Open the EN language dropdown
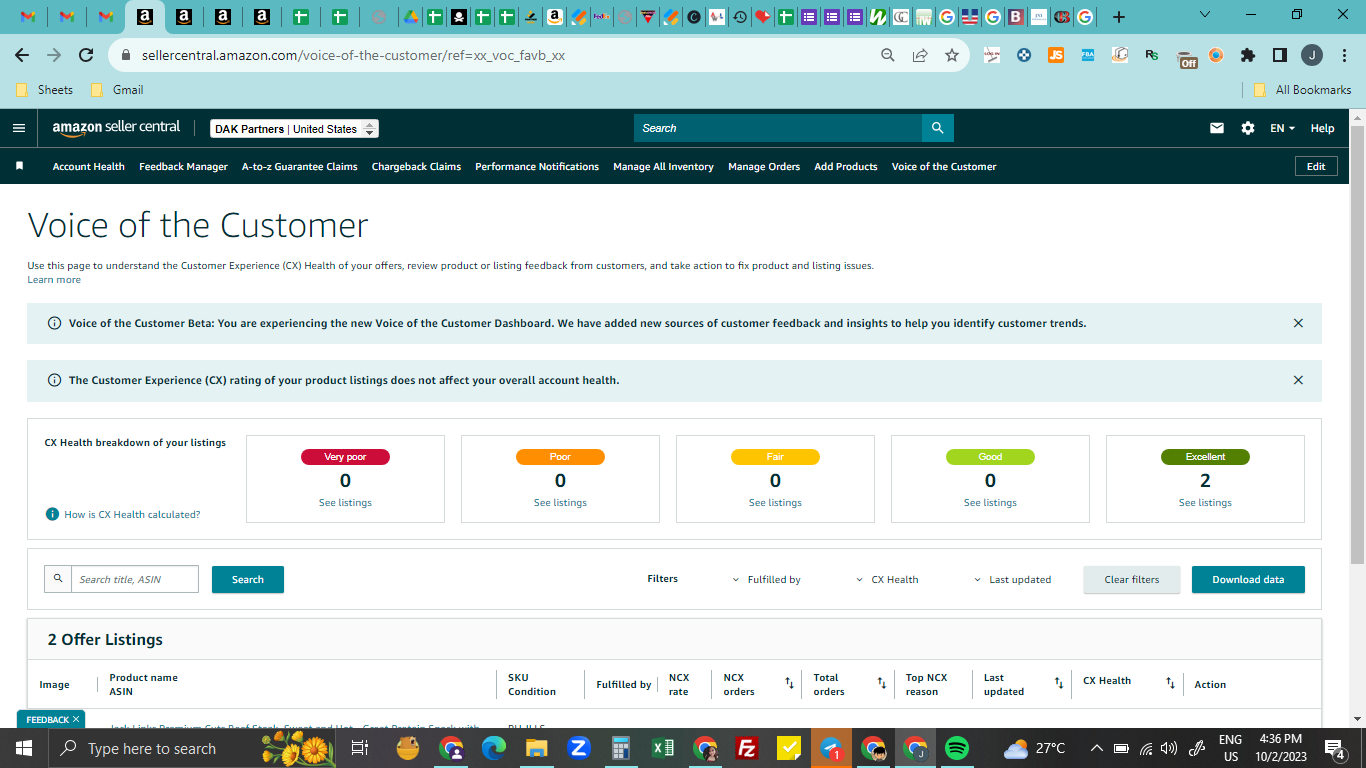 click(x=1282, y=128)
